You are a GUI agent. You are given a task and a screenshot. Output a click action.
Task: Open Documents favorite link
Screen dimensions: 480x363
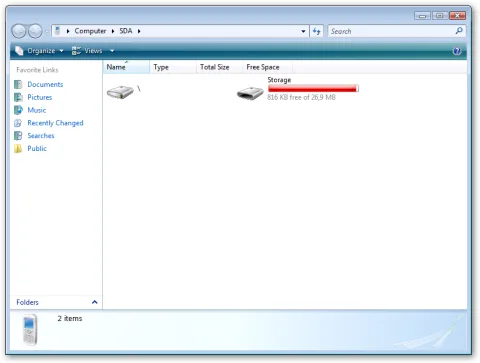[45, 84]
